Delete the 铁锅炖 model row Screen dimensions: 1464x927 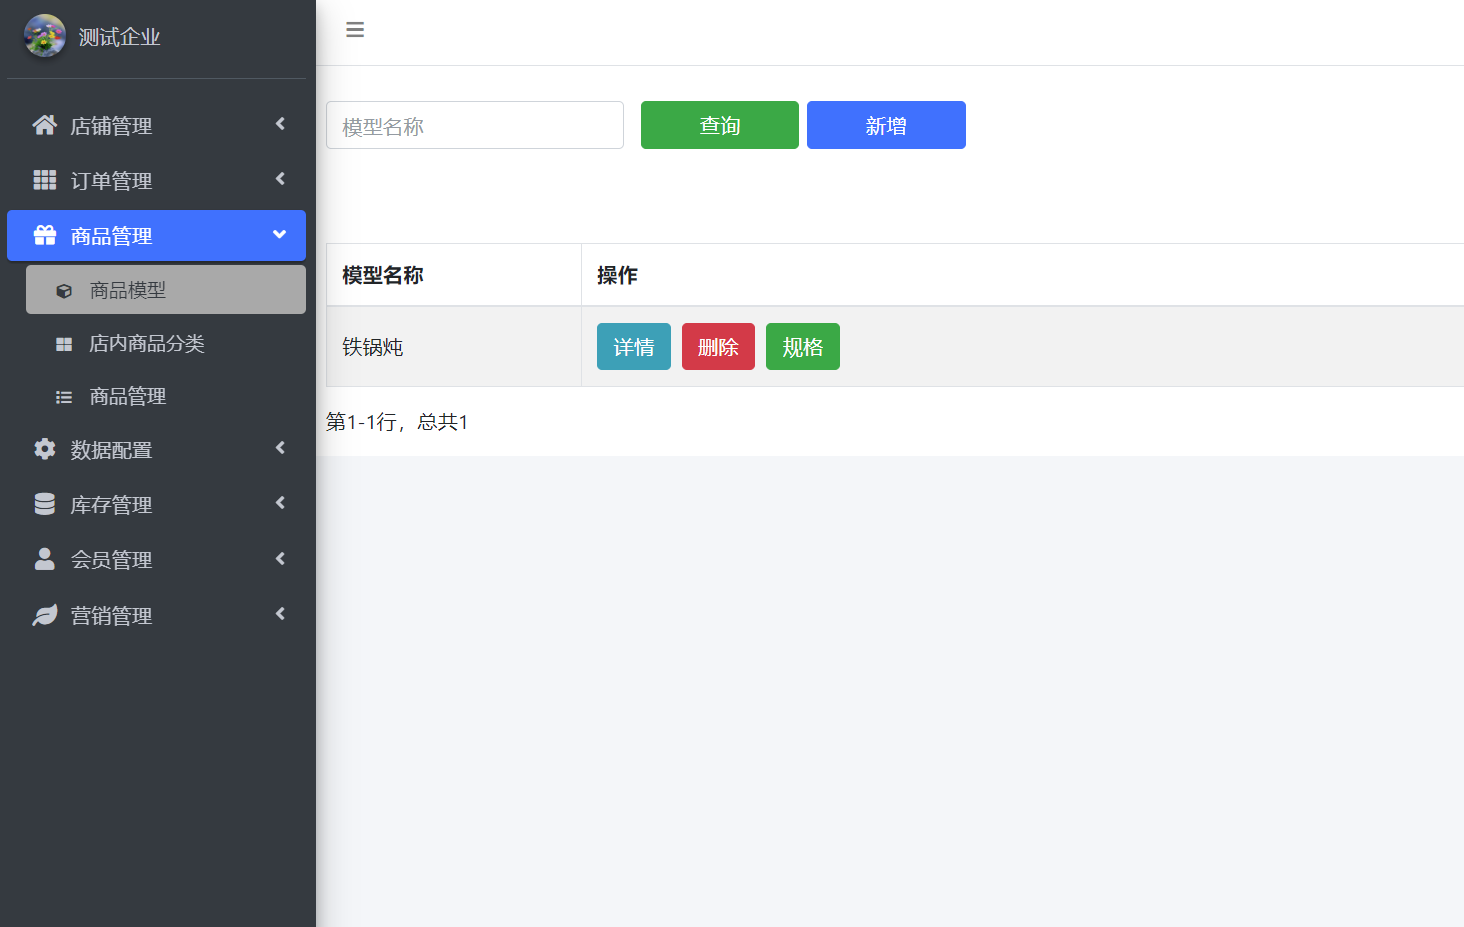(718, 347)
